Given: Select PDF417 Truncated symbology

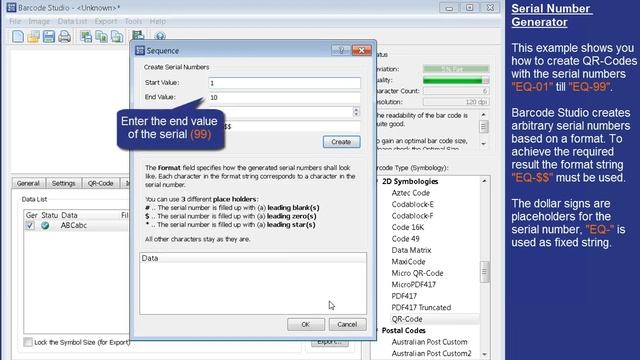Looking at the screenshot, I should coord(421,307).
